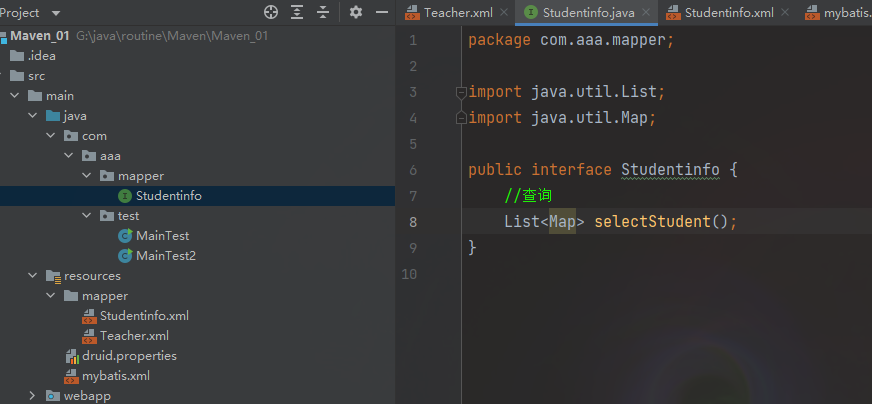Screen dimensions: 872x404
Task: Select the Studentinfo interface in tree
Action: 169,196
